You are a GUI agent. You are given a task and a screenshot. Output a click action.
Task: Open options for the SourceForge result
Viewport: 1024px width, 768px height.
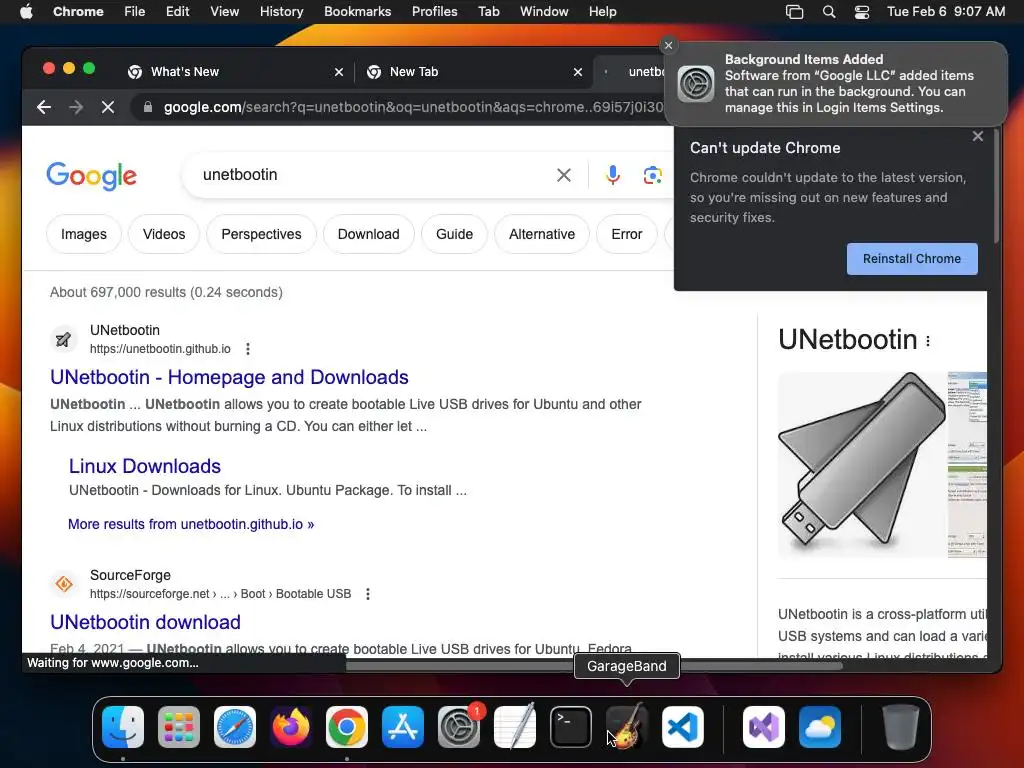click(x=368, y=594)
